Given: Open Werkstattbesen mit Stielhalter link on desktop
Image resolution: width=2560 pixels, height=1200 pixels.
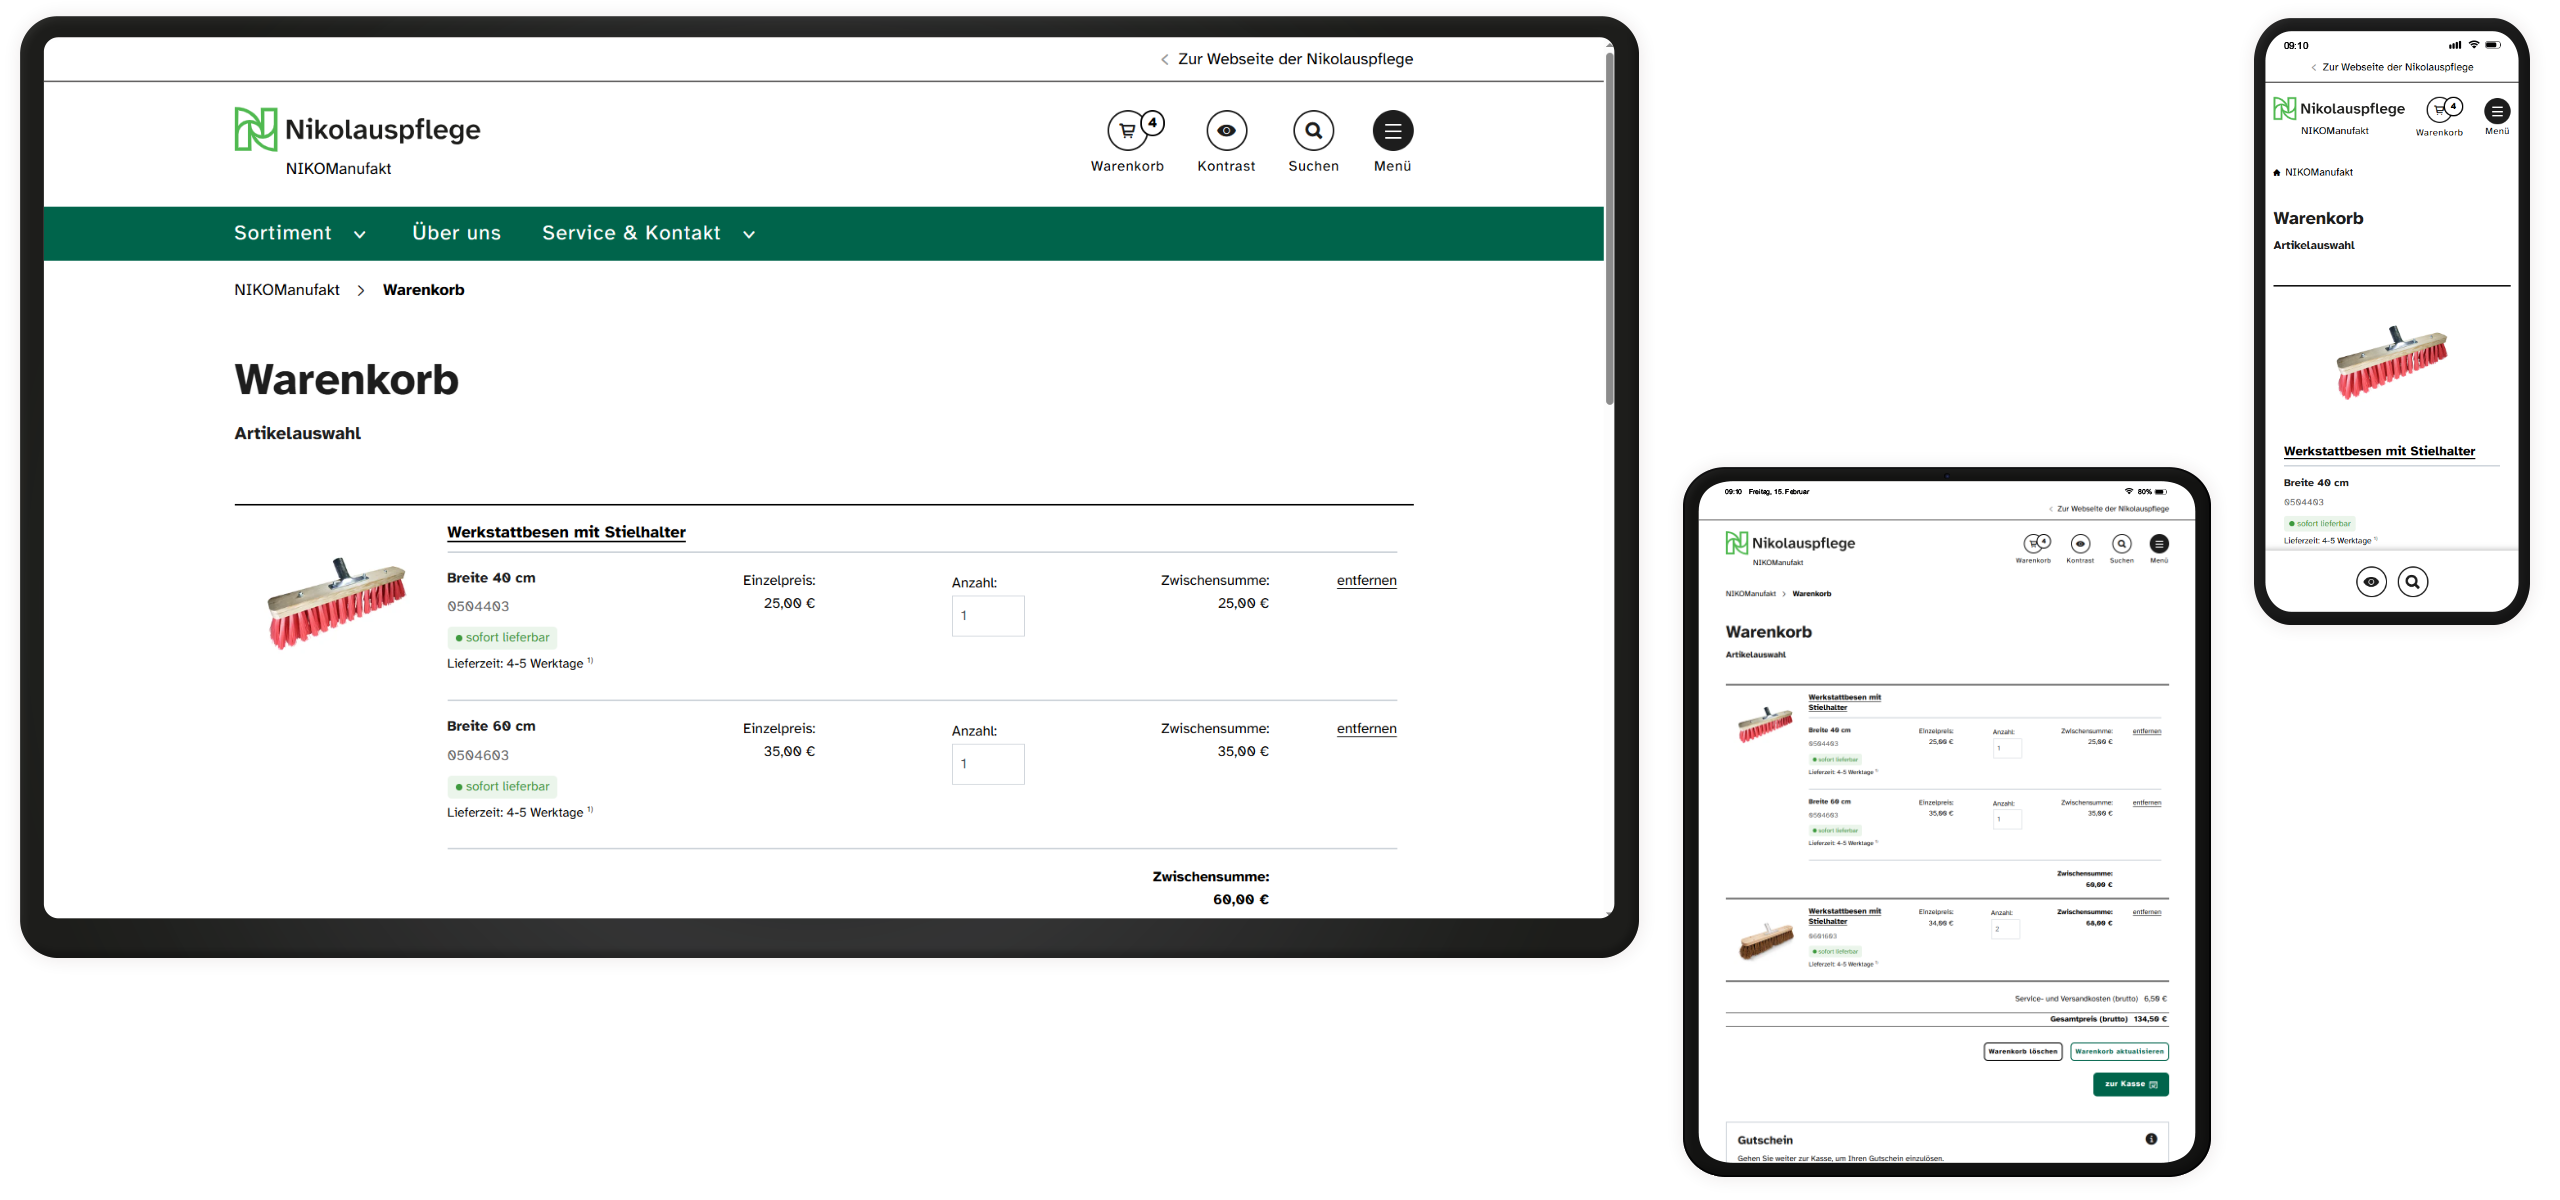Looking at the screenshot, I should (566, 532).
